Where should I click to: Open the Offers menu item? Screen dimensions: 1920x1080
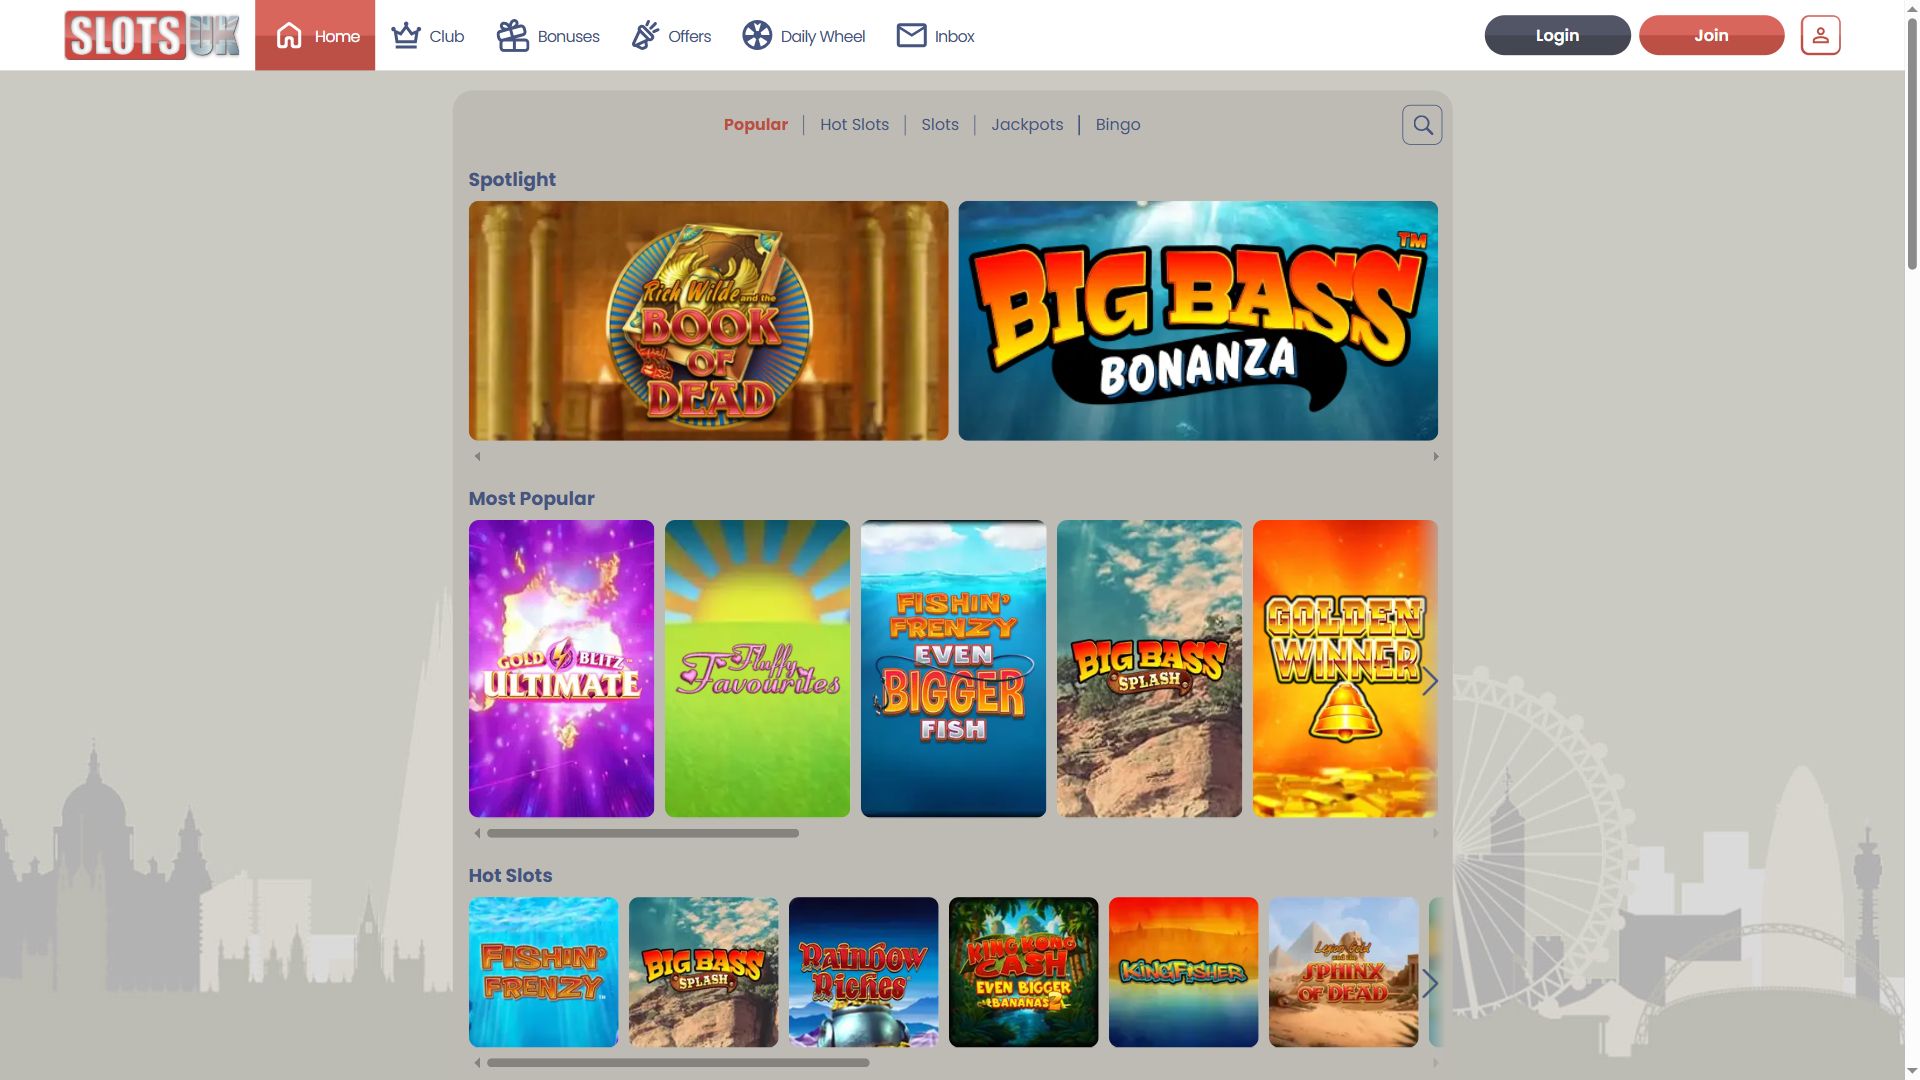coord(671,36)
